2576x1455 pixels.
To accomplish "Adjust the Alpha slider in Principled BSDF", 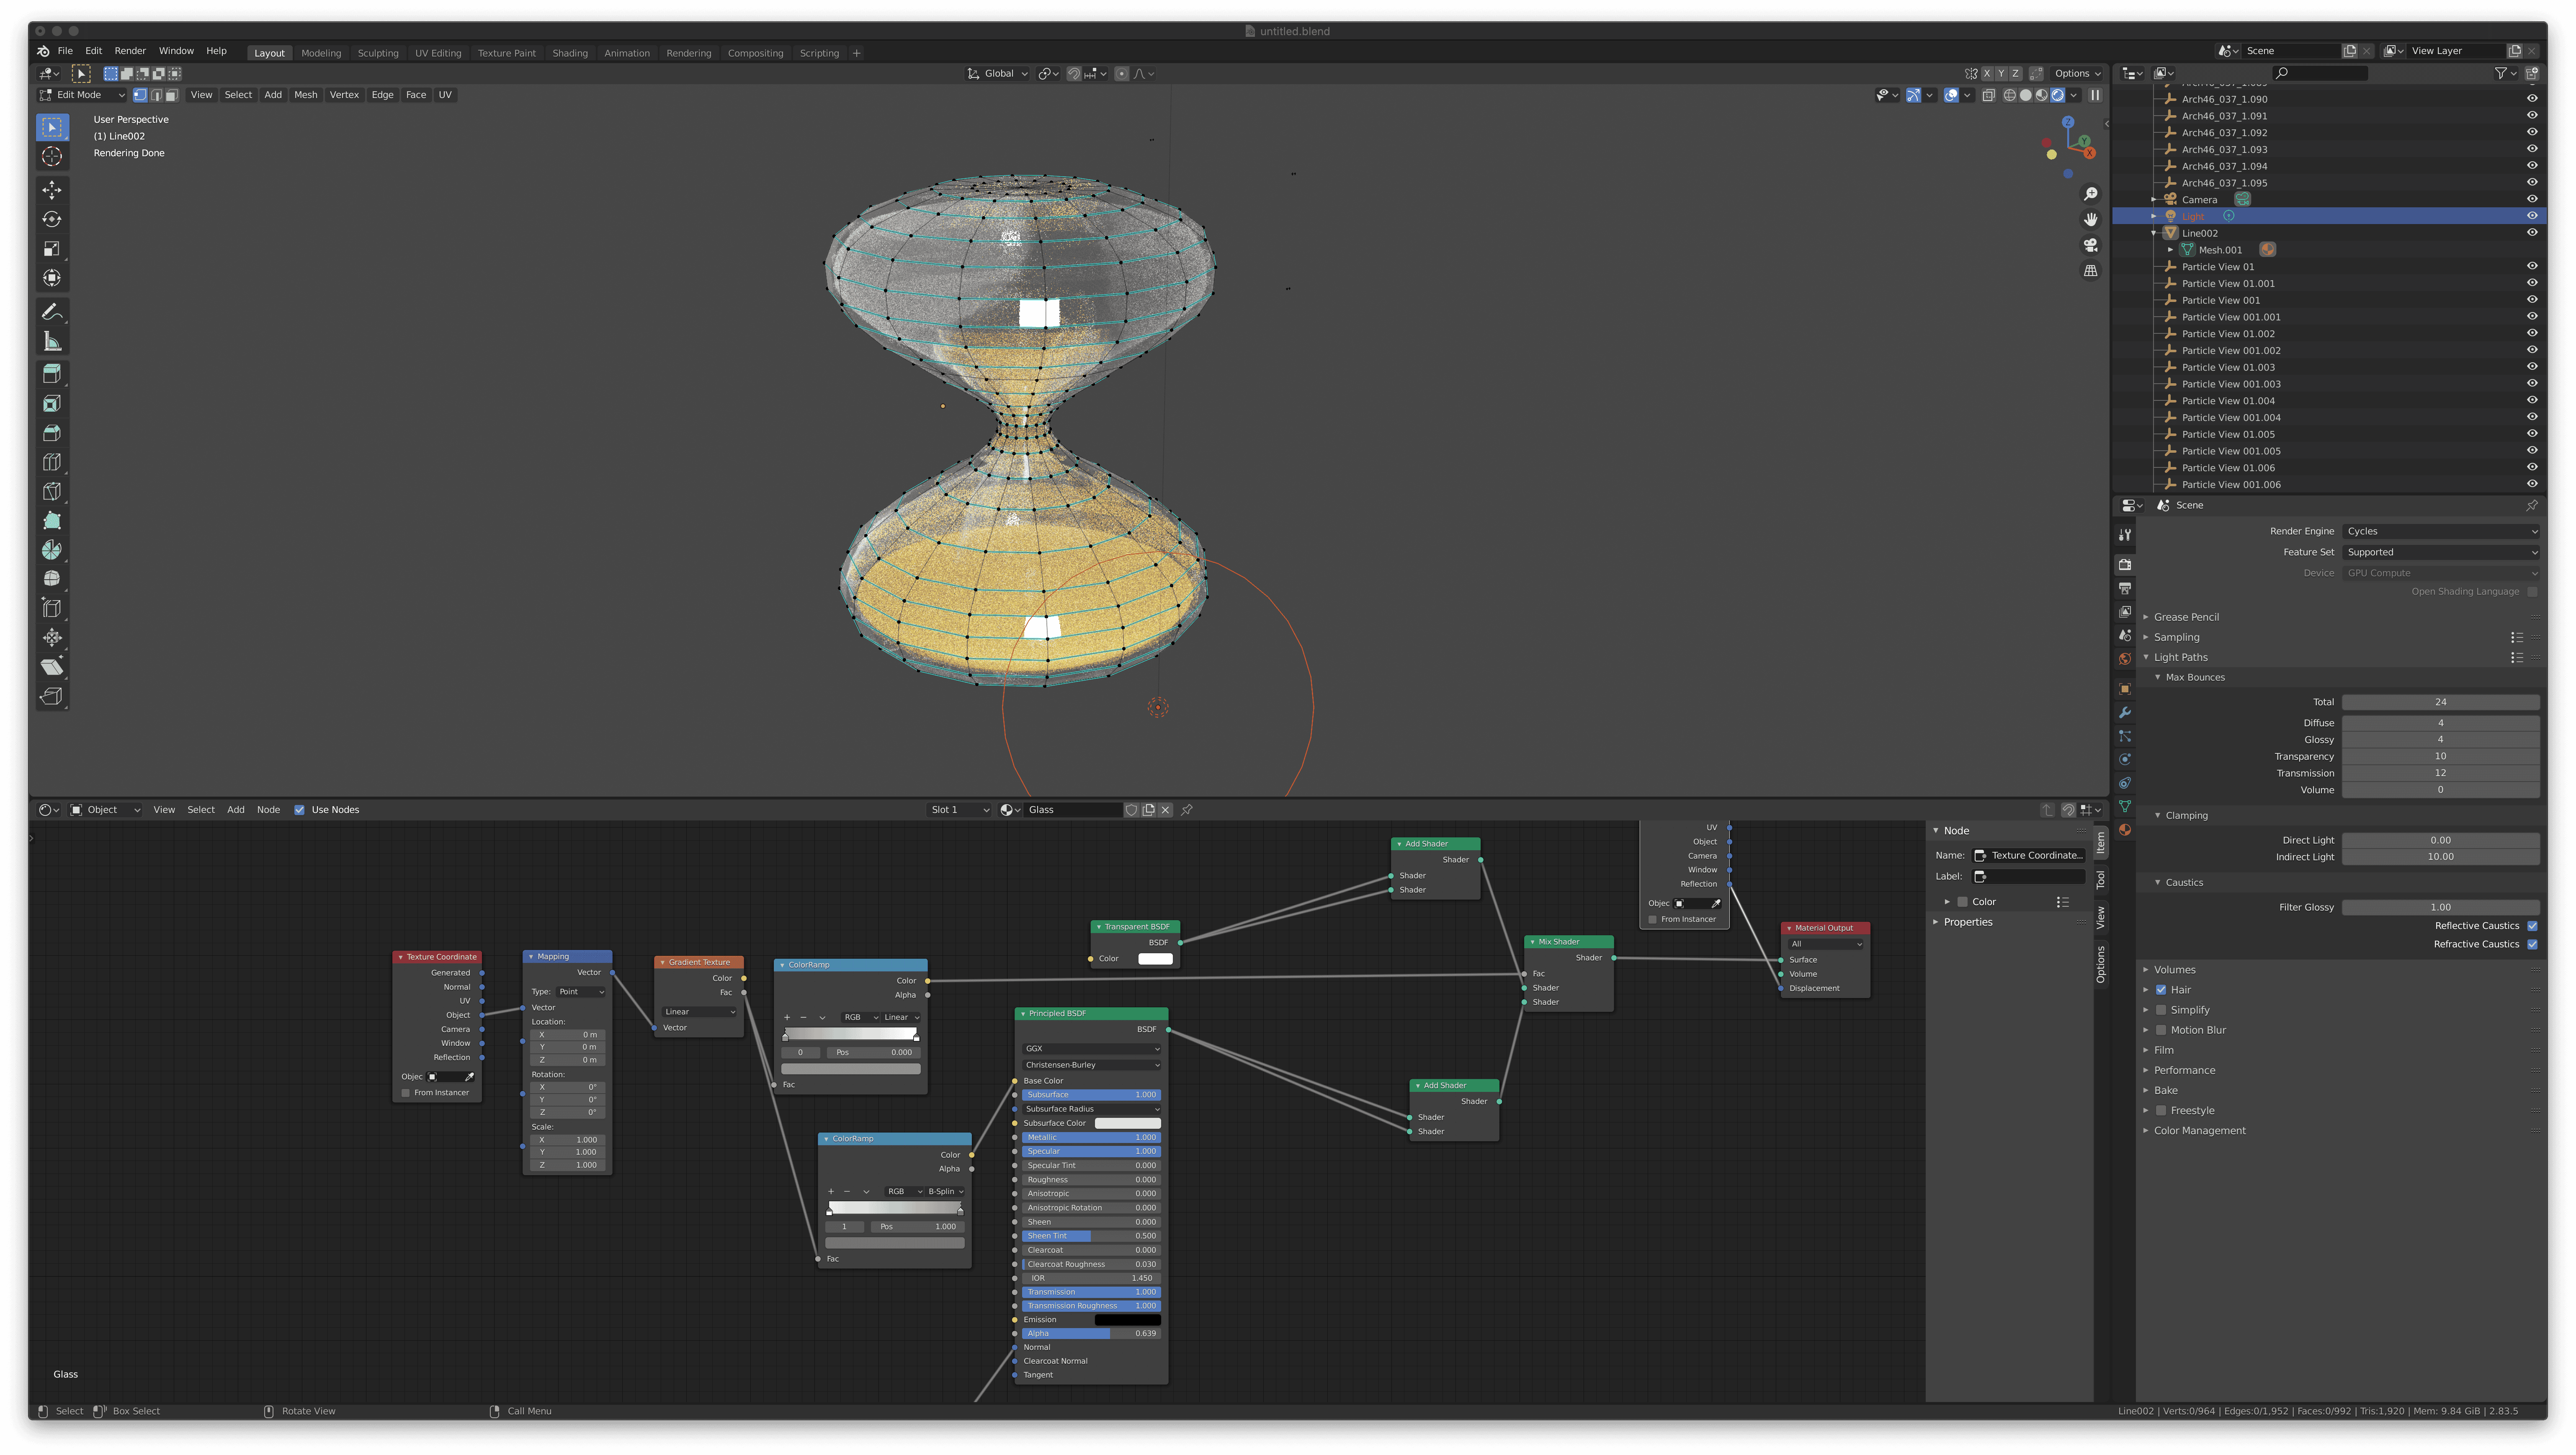I will (1091, 1334).
